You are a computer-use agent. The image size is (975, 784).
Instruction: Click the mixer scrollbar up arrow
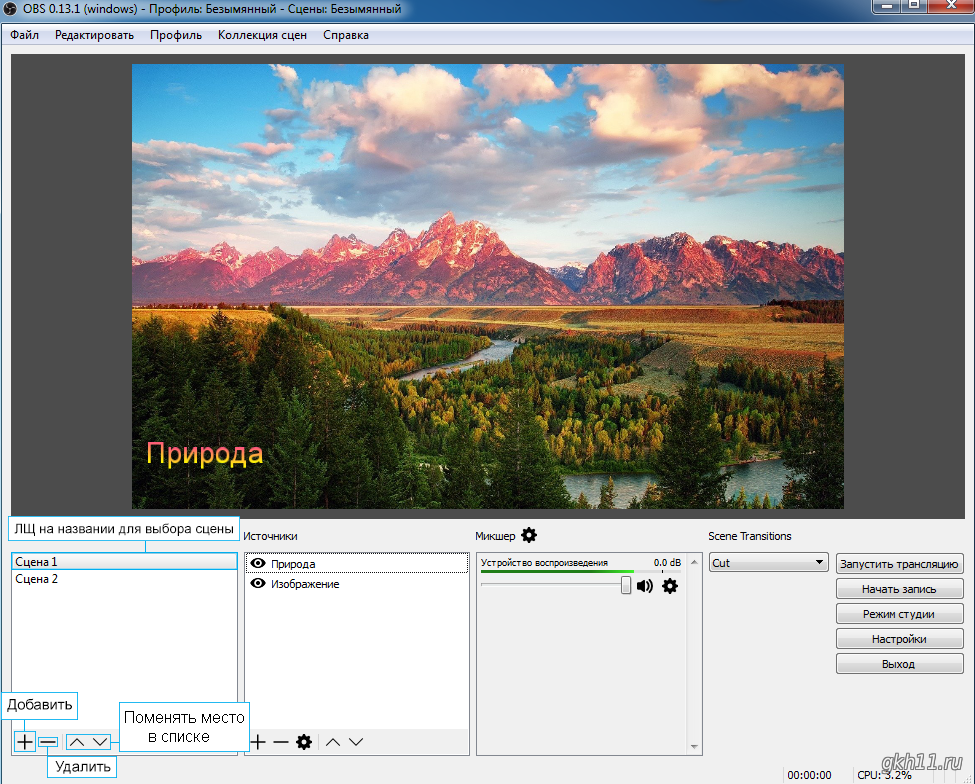pos(695,562)
